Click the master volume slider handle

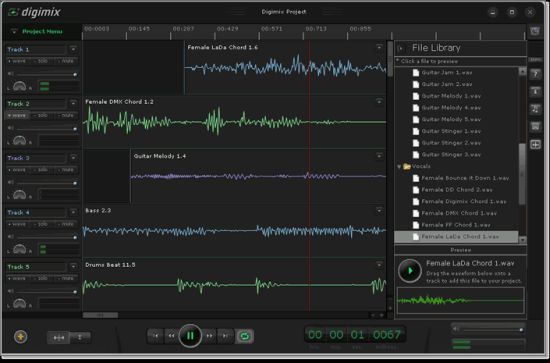[x=521, y=329]
